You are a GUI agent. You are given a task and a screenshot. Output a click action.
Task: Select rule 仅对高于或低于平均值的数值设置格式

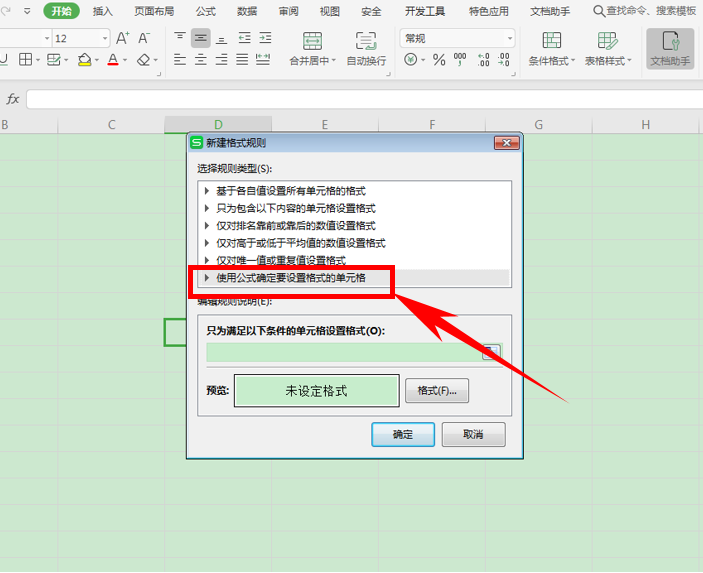354,243
